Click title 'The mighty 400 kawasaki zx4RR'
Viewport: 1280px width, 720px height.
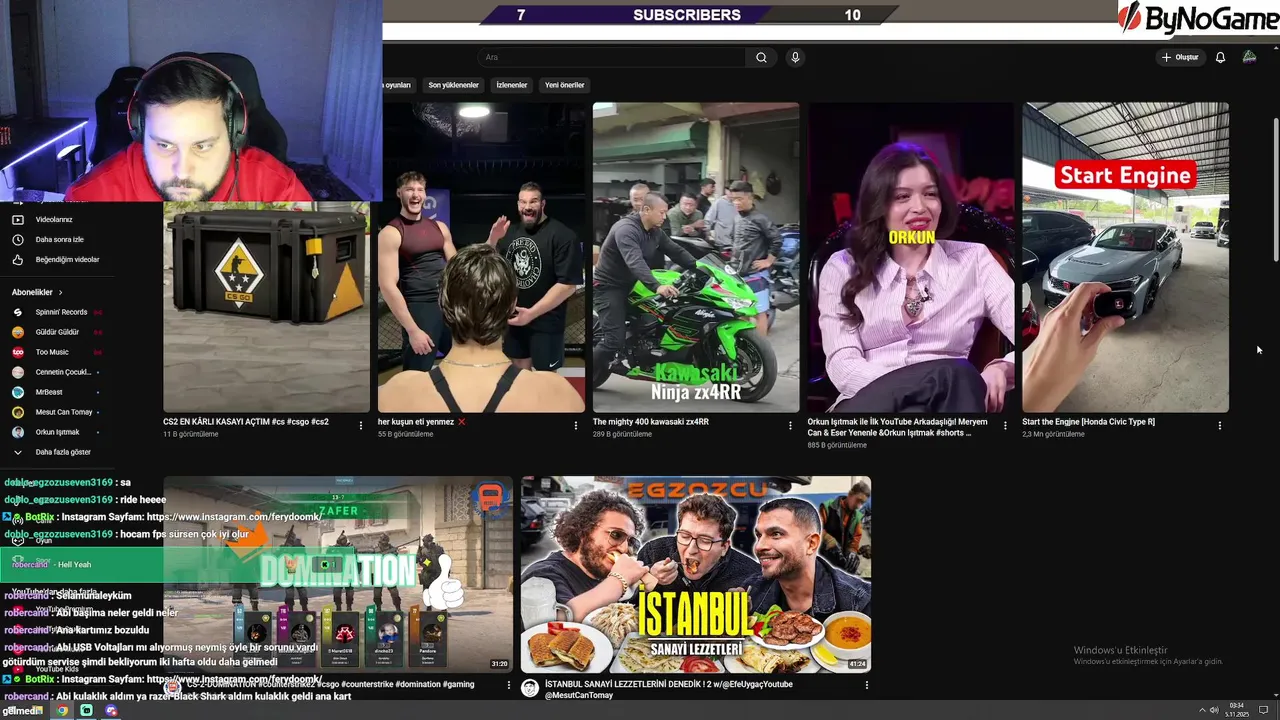click(651, 422)
